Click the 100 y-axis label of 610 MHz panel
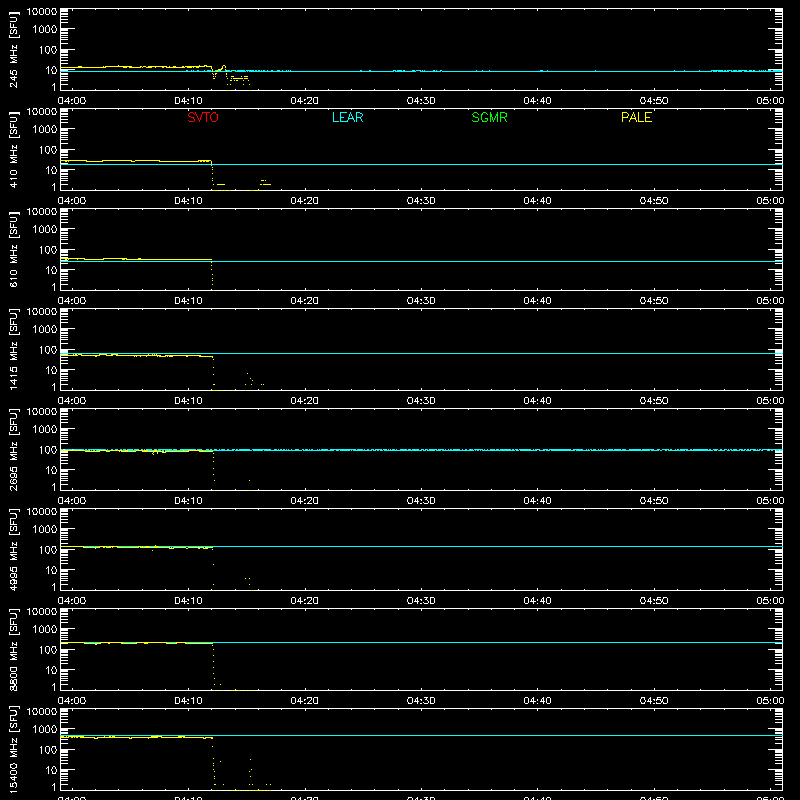Screen dimensions: 800x800 (48, 250)
